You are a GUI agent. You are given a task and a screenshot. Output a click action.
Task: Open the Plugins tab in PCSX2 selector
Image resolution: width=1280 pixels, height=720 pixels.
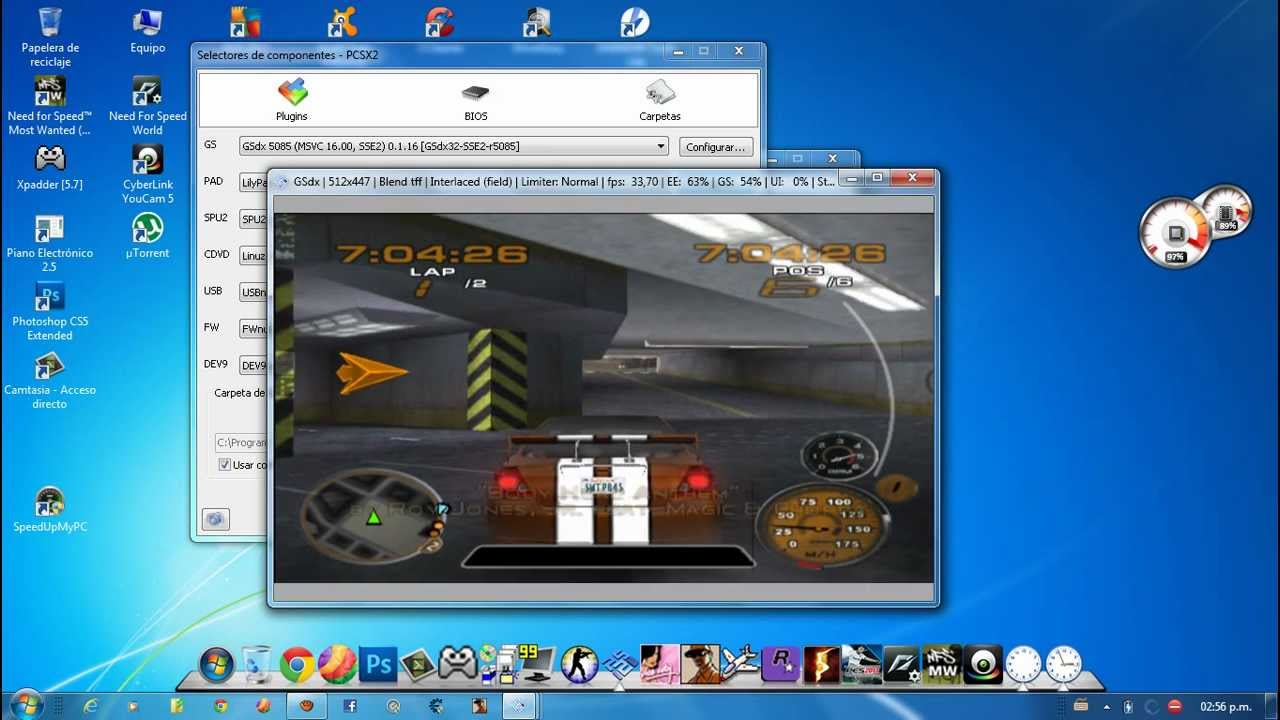[x=292, y=101]
